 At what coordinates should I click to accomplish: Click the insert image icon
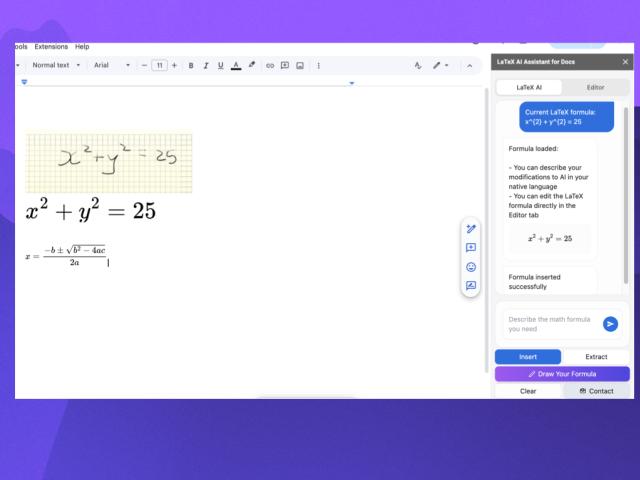pos(300,65)
